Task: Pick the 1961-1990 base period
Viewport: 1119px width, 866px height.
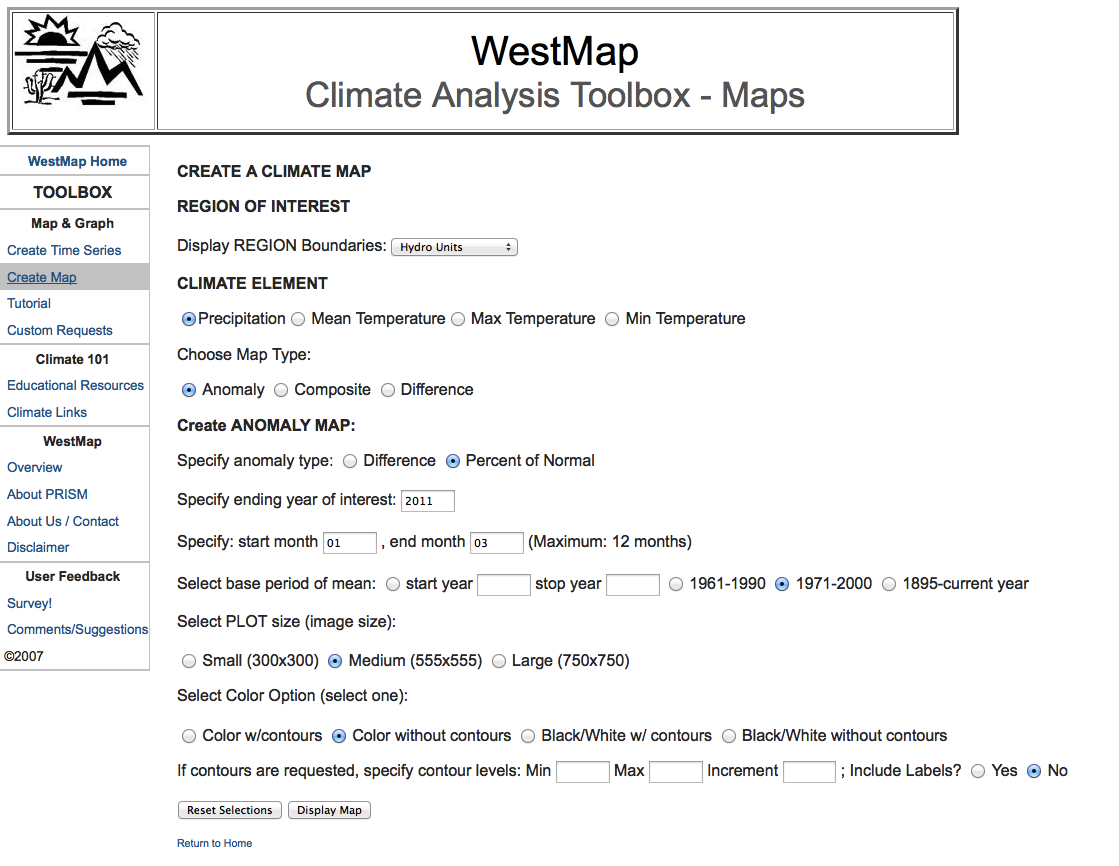Action: pyautogui.click(x=676, y=584)
